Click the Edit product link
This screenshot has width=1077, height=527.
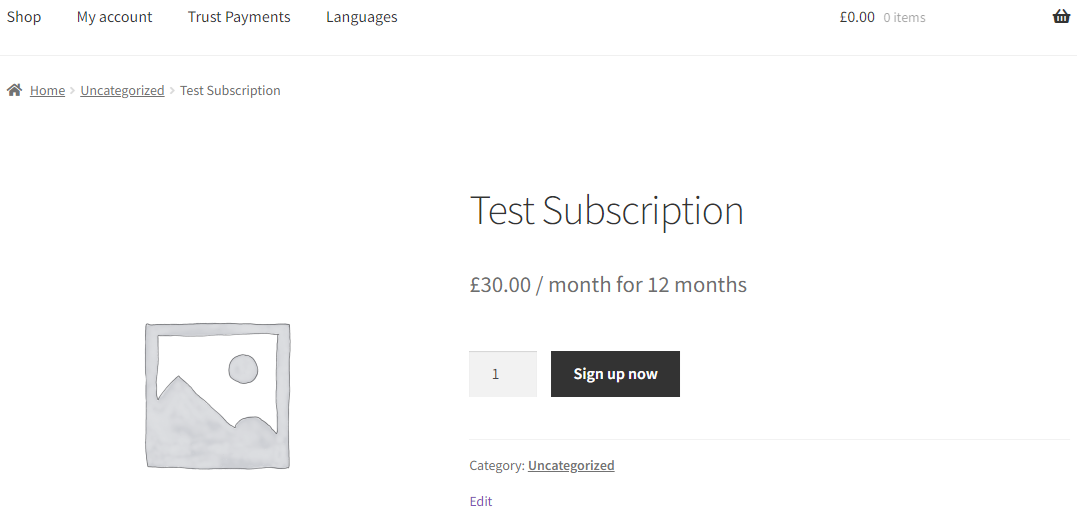(481, 502)
